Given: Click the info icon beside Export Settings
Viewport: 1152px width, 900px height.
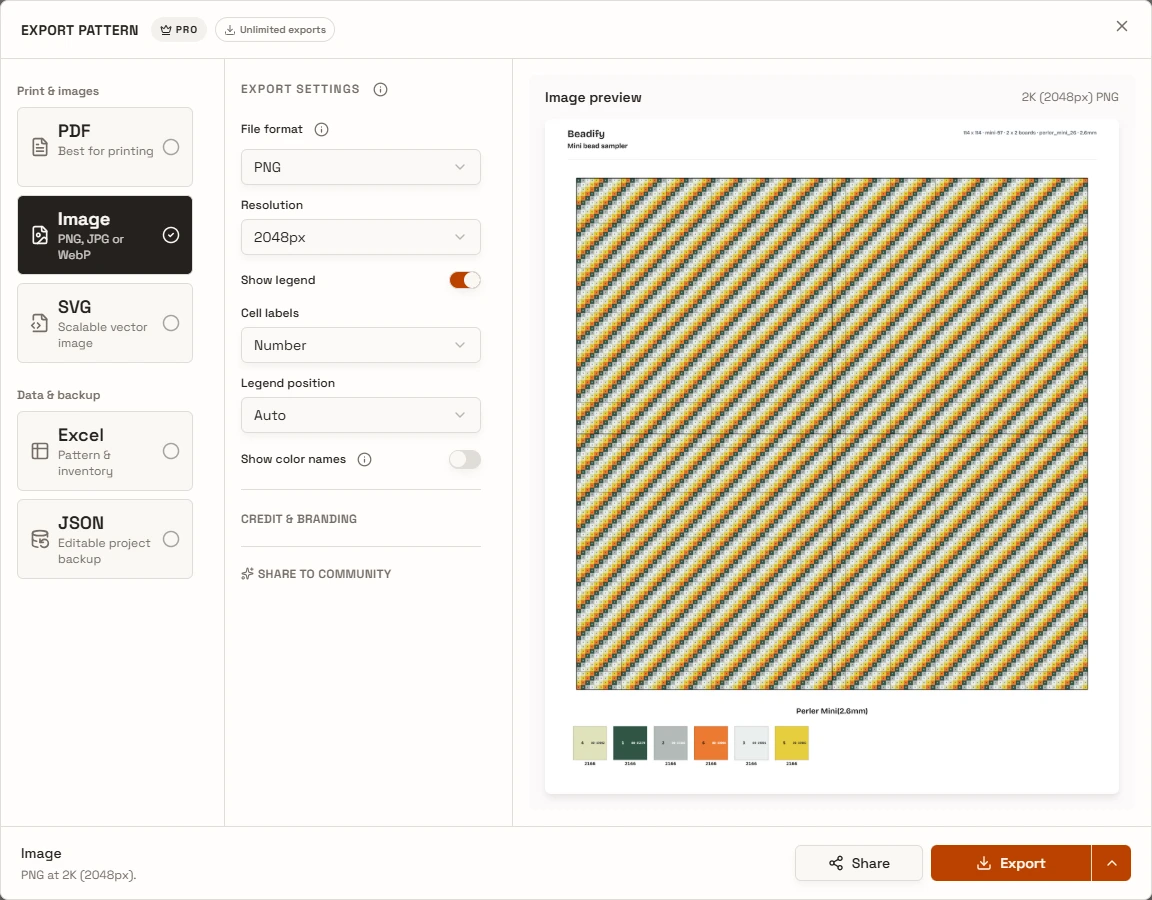Looking at the screenshot, I should coord(380,90).
